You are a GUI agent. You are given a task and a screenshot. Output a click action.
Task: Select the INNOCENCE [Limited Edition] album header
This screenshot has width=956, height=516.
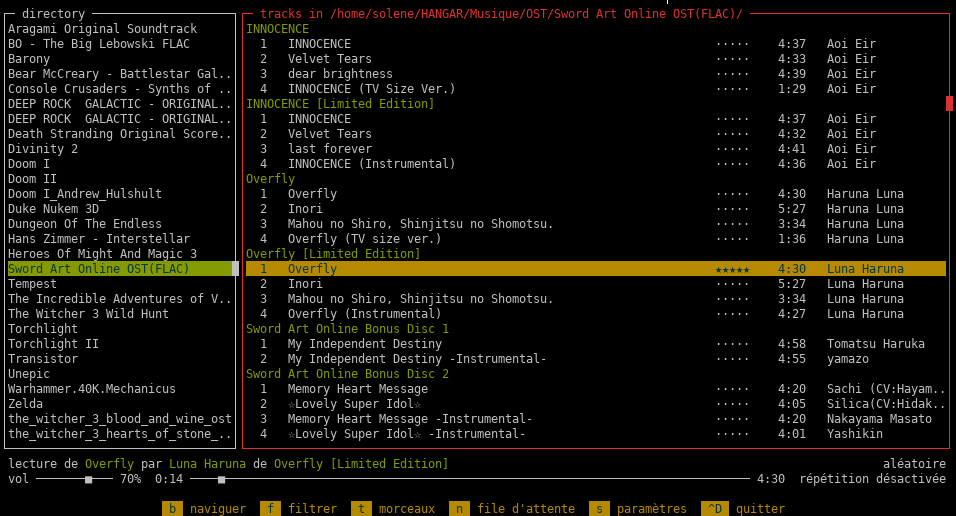click(340, 104)
